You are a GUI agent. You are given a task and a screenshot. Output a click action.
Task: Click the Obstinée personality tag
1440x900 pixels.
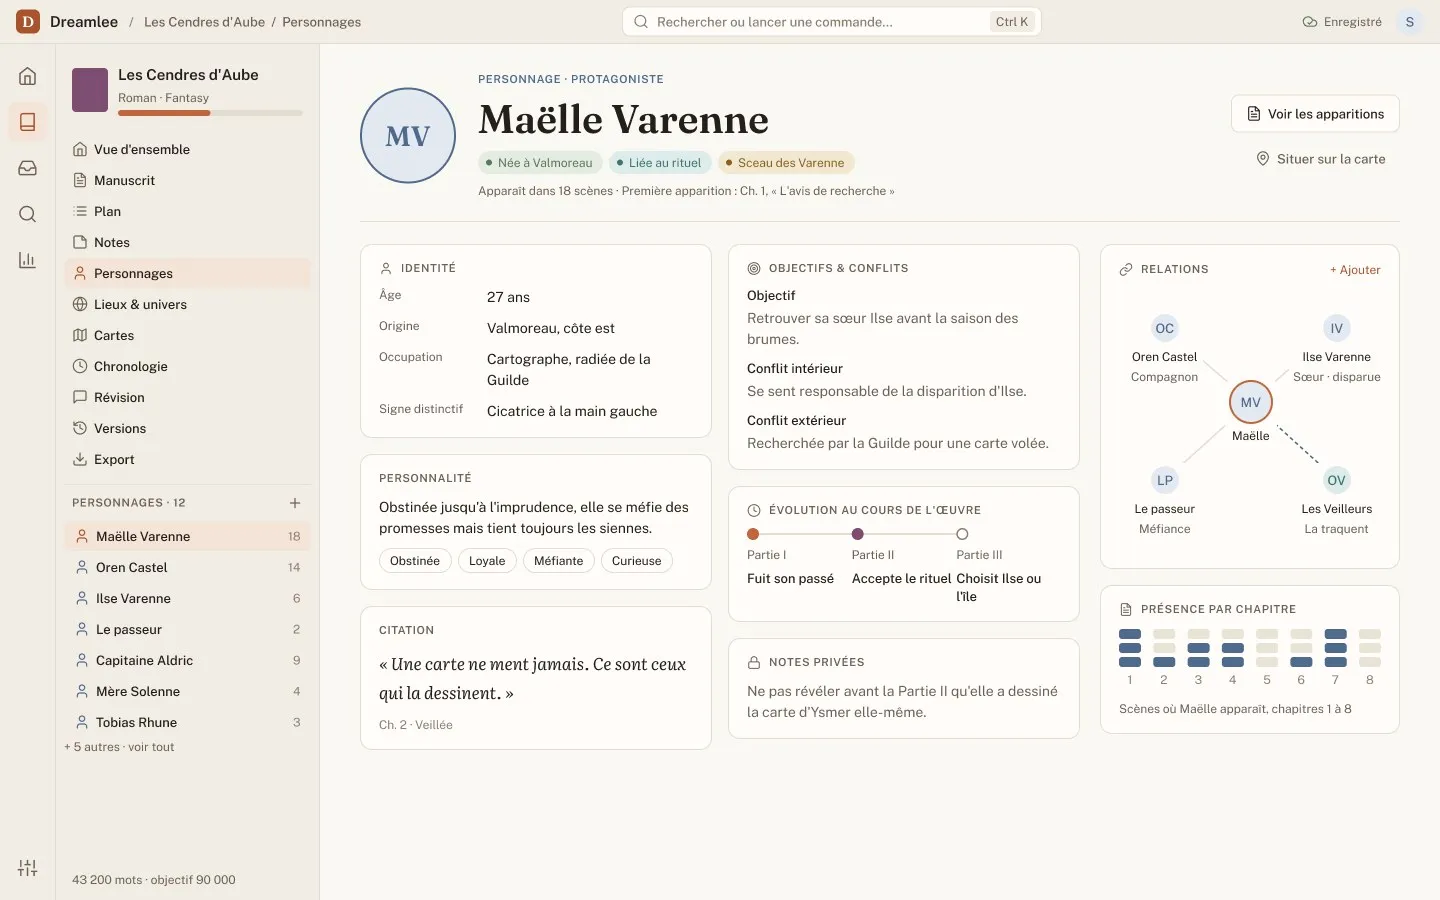[415, 561]
